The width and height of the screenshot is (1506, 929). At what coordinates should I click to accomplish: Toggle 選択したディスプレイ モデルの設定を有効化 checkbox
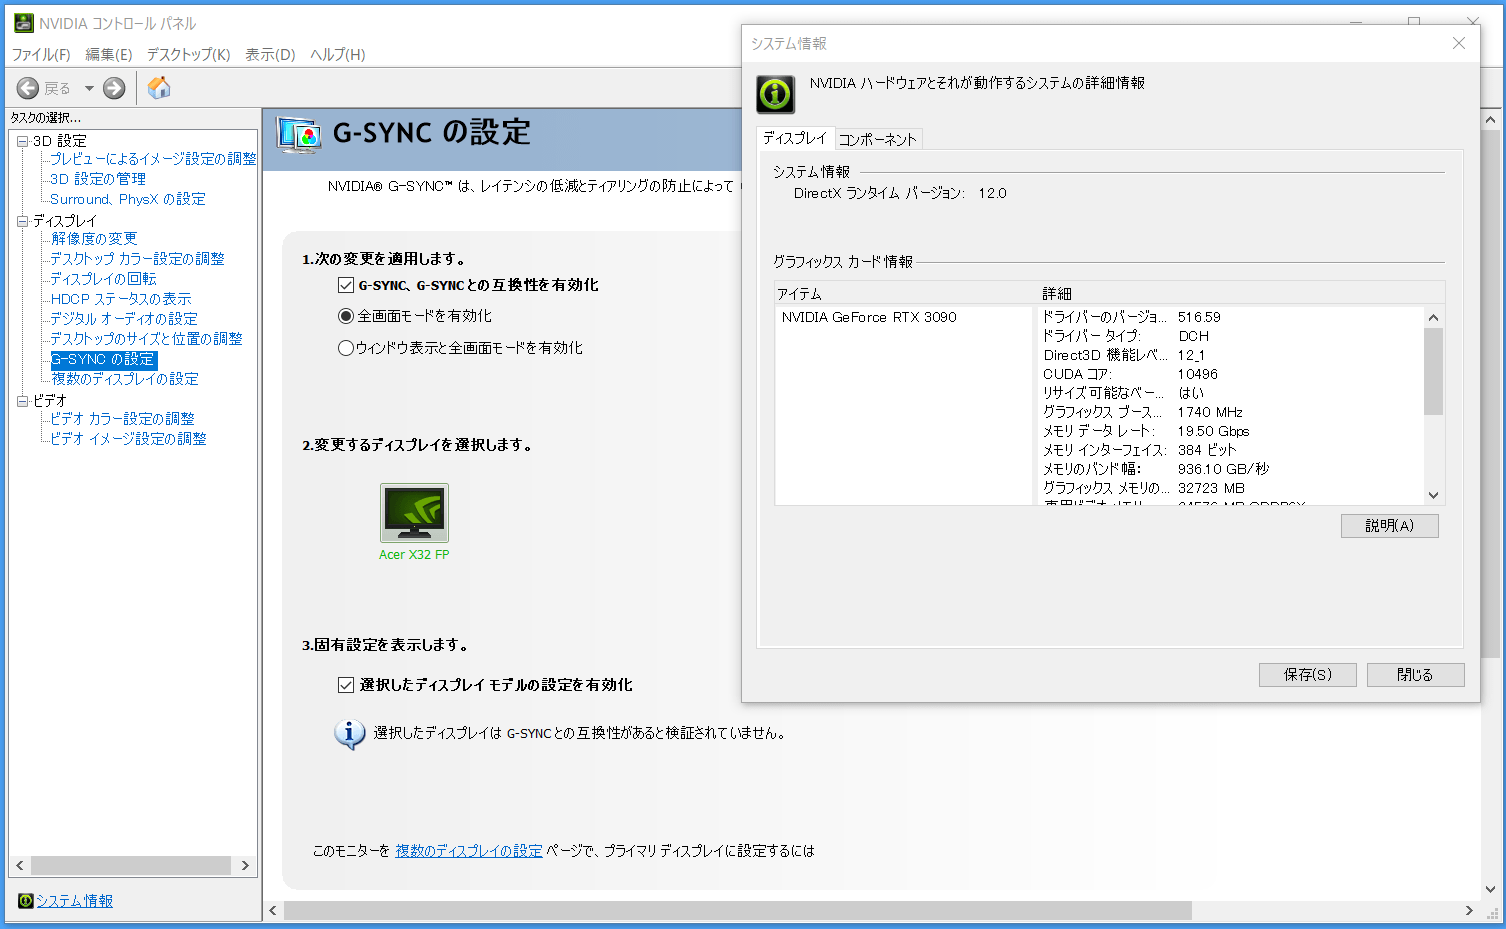[346, 685]
